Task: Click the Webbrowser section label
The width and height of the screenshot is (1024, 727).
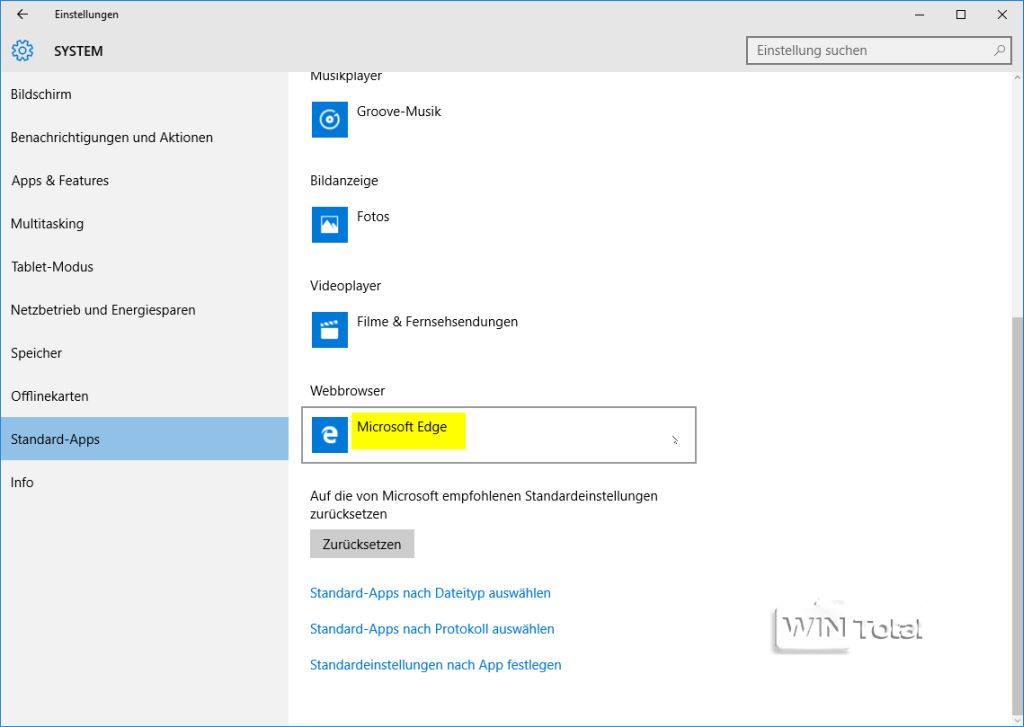Action: point(347,391)
